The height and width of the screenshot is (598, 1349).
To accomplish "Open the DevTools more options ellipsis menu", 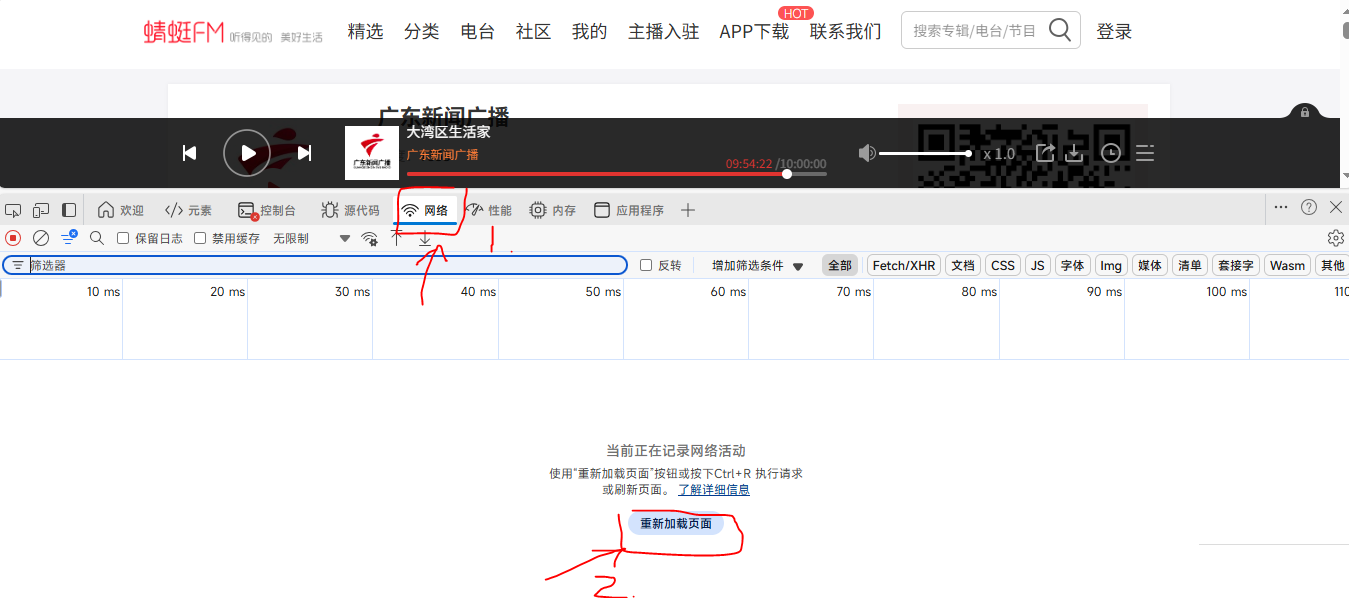I will coord(1281,207).
